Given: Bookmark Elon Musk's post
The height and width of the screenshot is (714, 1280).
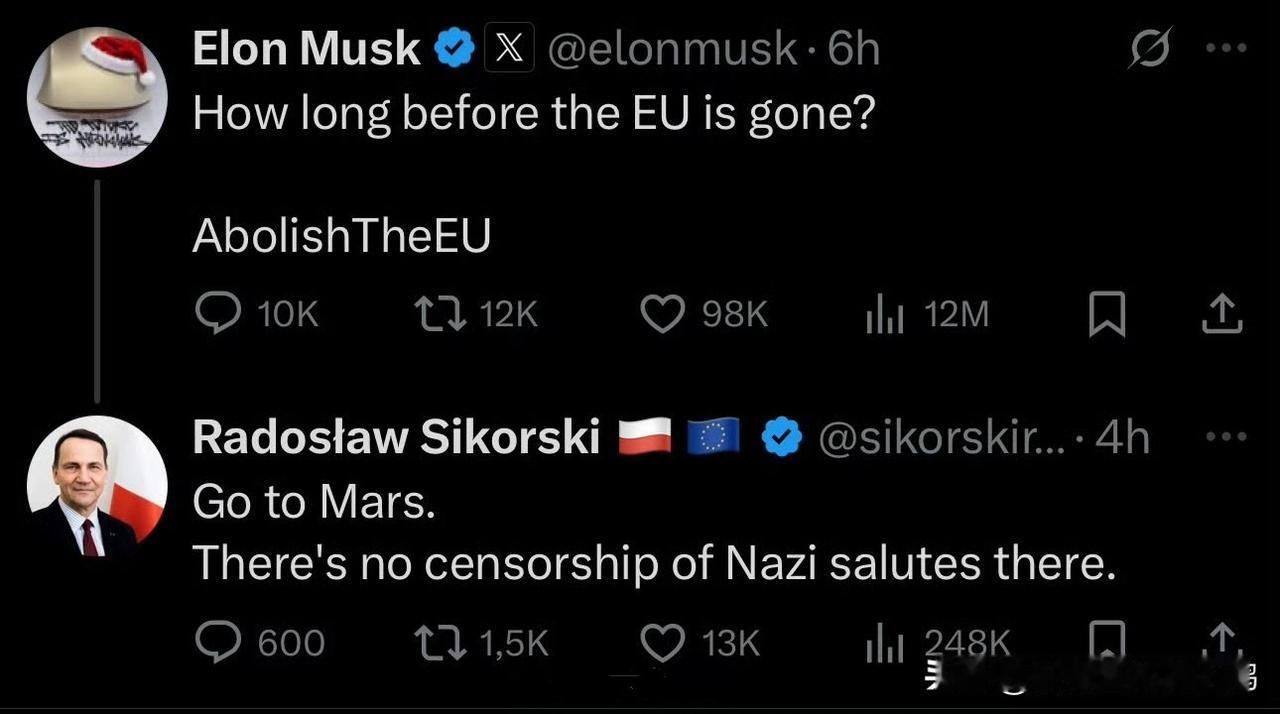Looking at the screenshot, I should (x=1107, y=316).
